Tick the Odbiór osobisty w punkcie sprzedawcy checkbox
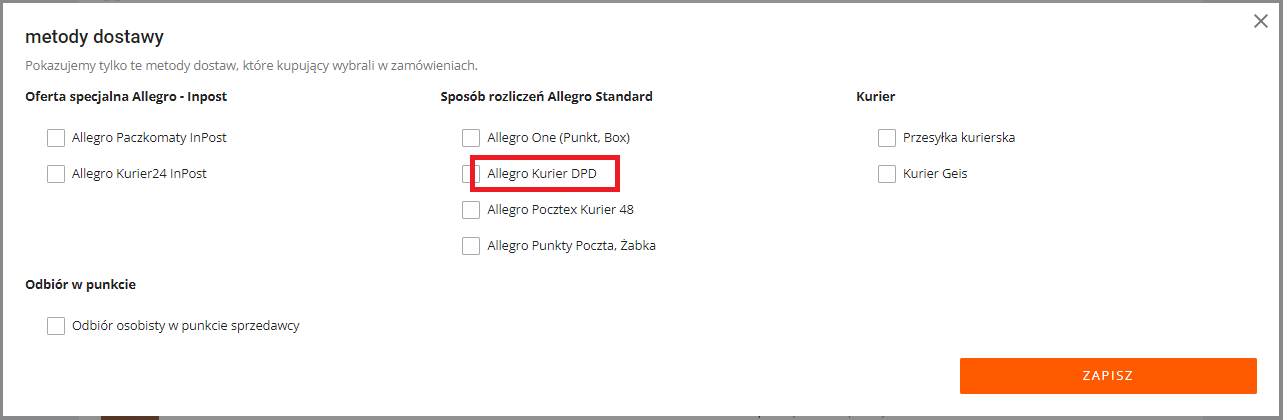 click(x=56, y=326)
